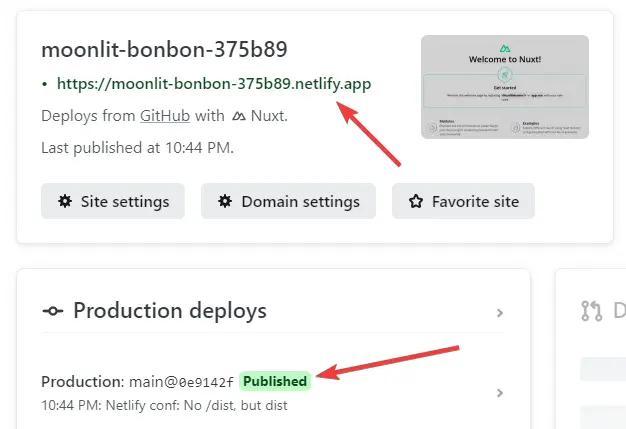Follow the GitHub repository link
The image size is (626, 429).
[165, 116]
